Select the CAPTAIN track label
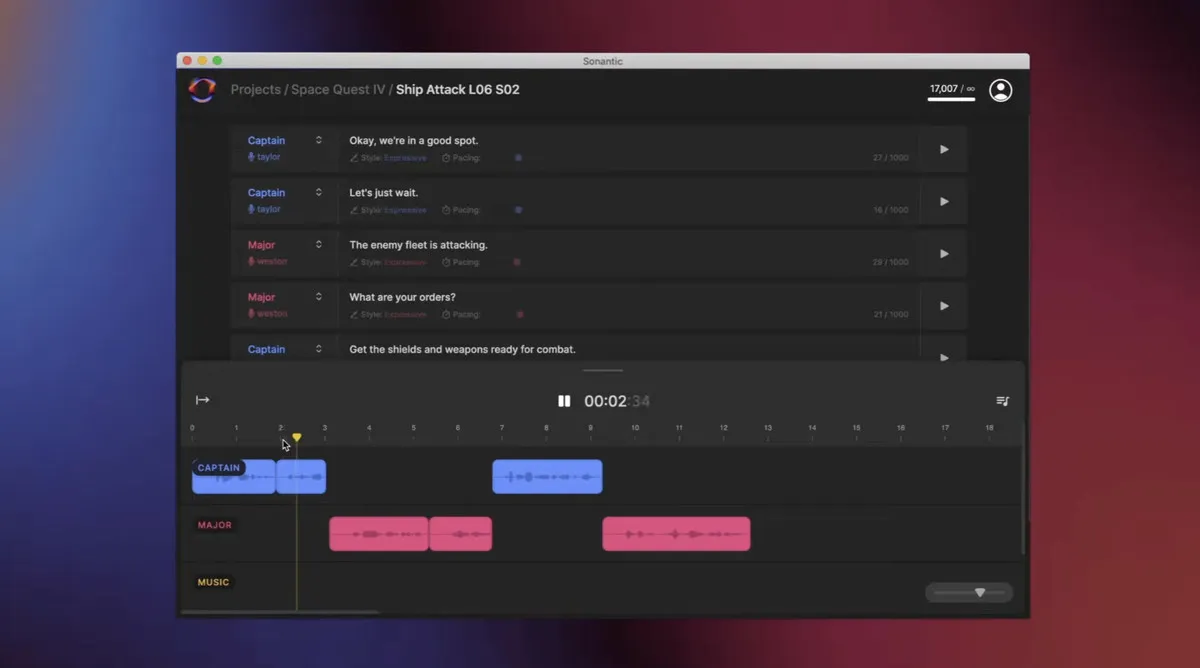The image size is (1200, 668). point(219,468)
